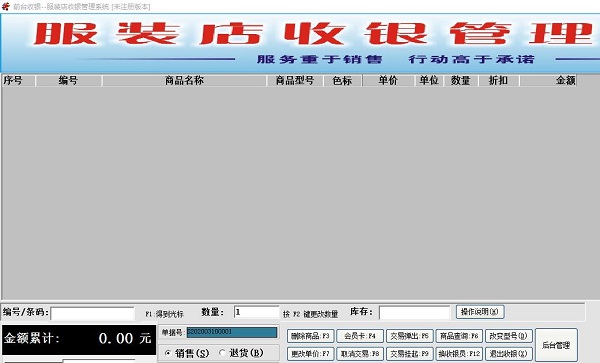This screenshot has height=363, width=600.
Task: Click the 序号 column header
Action: click(18, 81)
